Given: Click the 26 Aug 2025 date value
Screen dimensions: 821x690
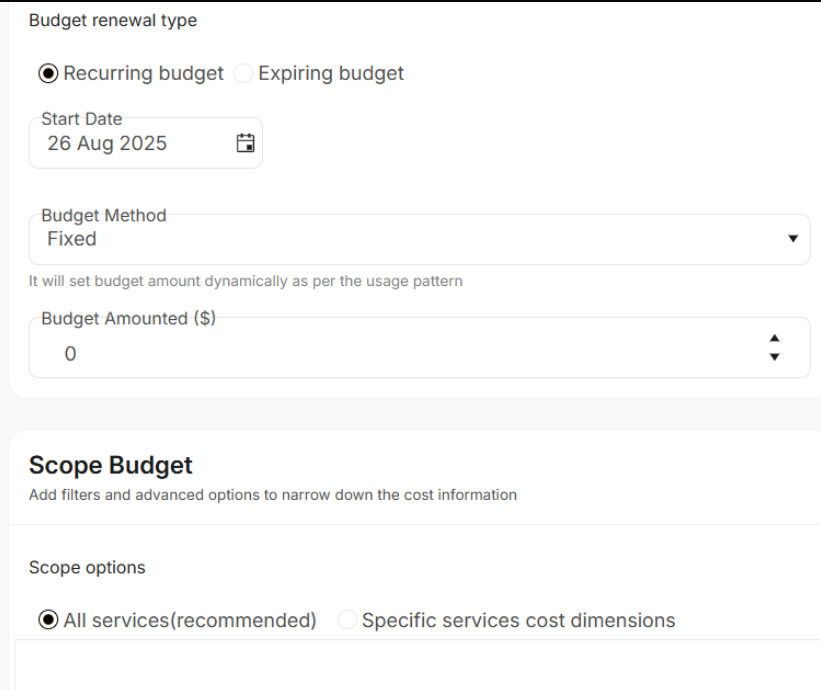Looking at the screenshot, I should (107, 143).
